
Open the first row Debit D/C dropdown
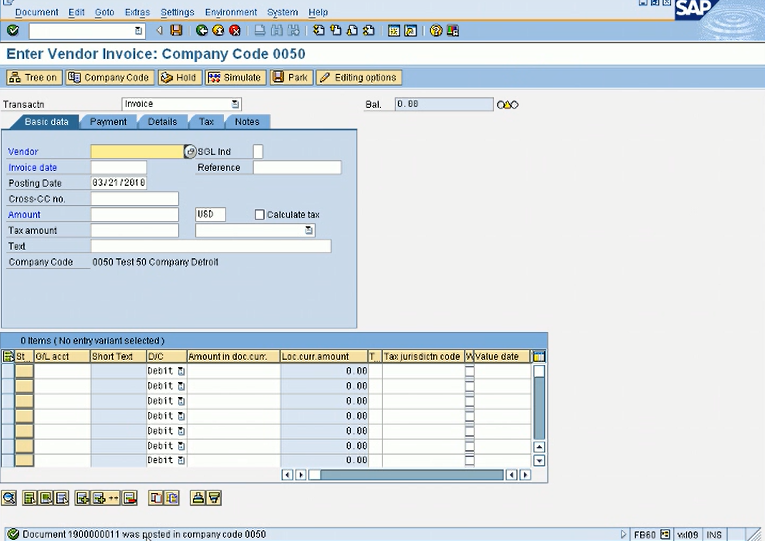click(x=181, y=371)
